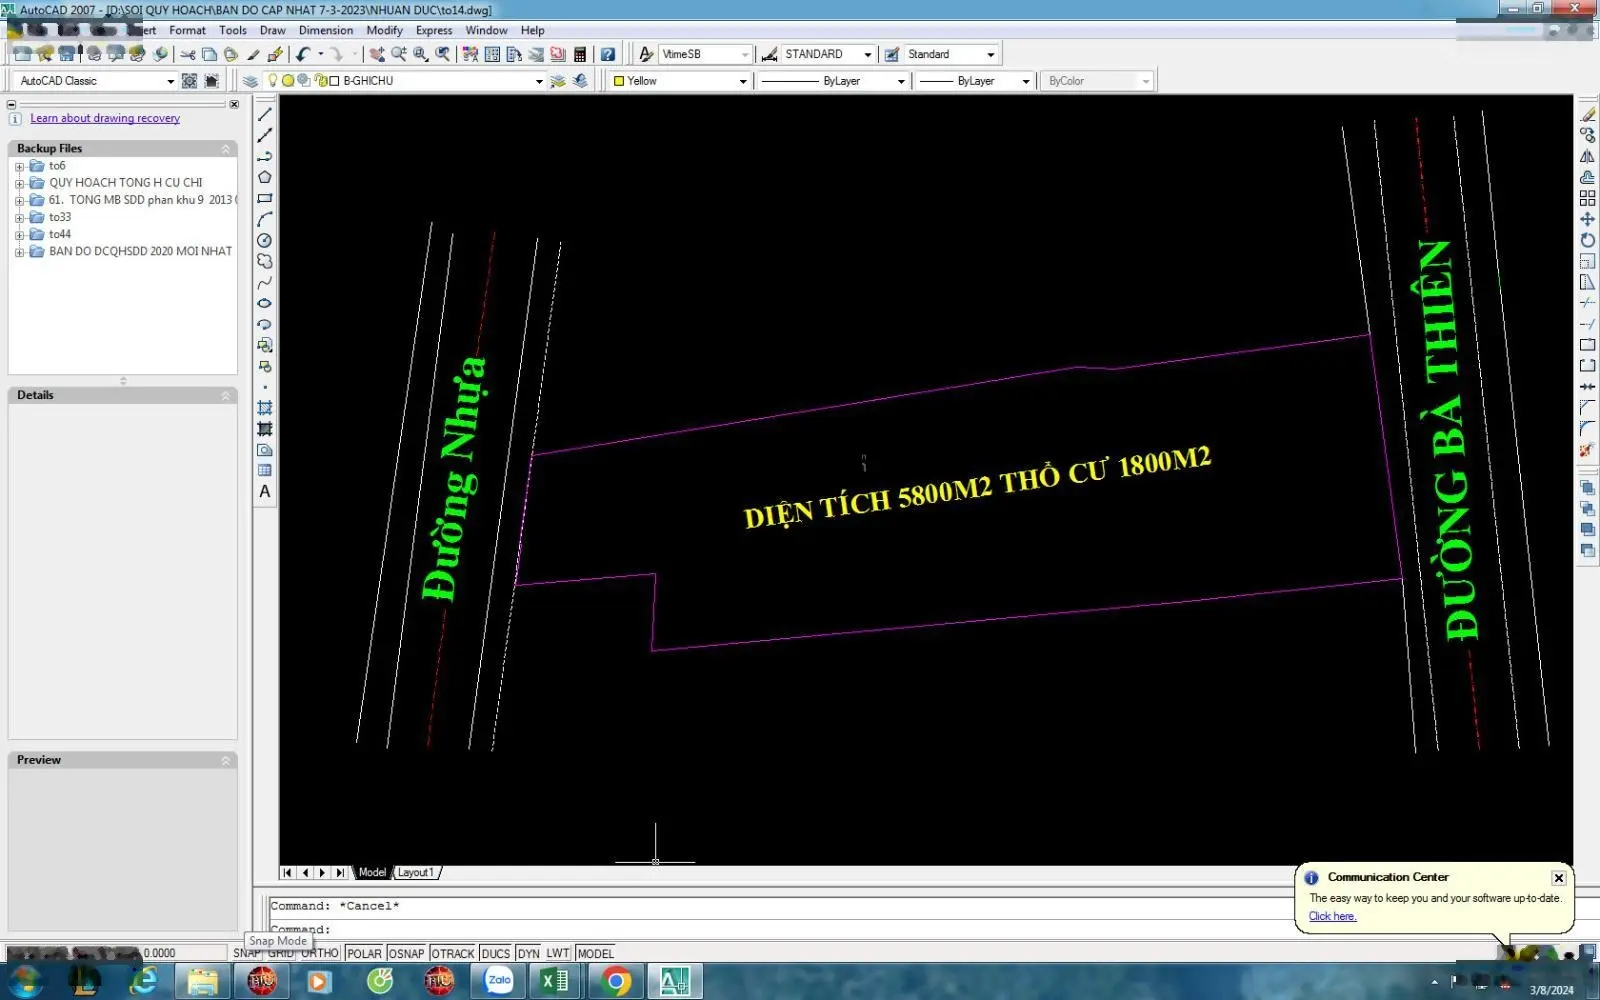Select the Rectangle tool
Image resolution: width=1600 pixels, height=1000 pixels.
[265, 198]
